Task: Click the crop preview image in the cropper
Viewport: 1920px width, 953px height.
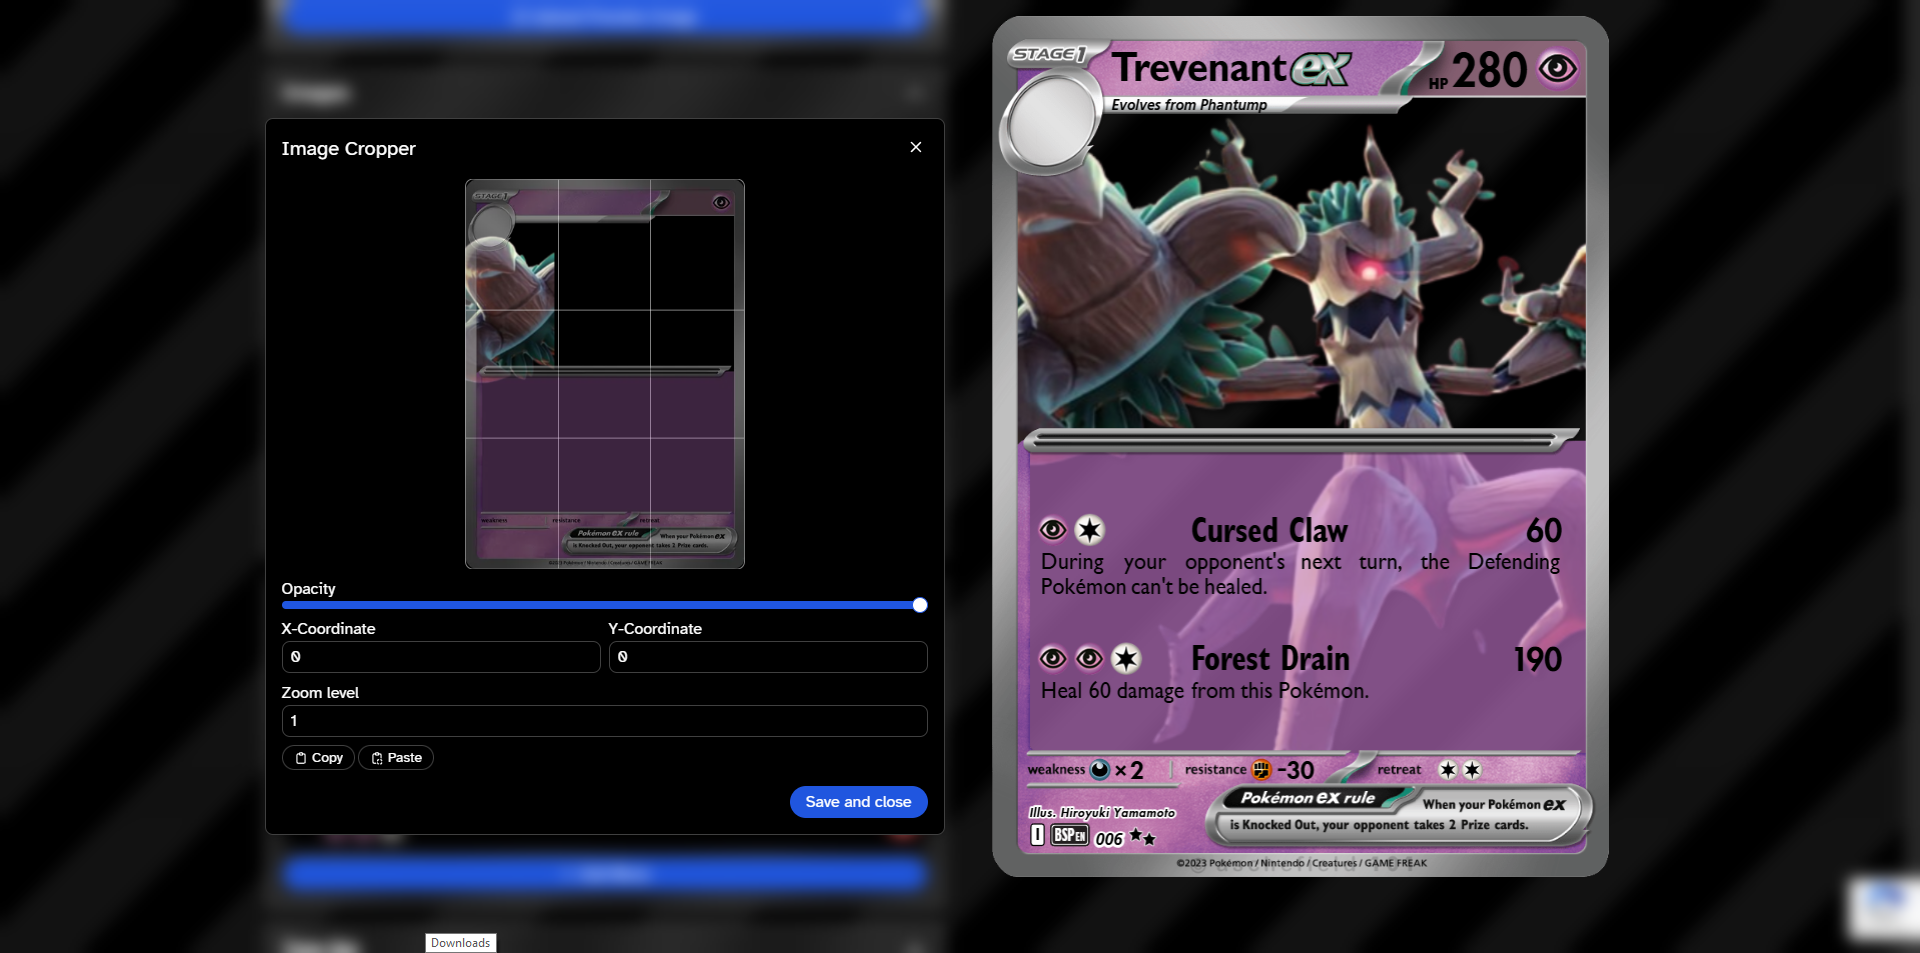Action: point(605,374)
